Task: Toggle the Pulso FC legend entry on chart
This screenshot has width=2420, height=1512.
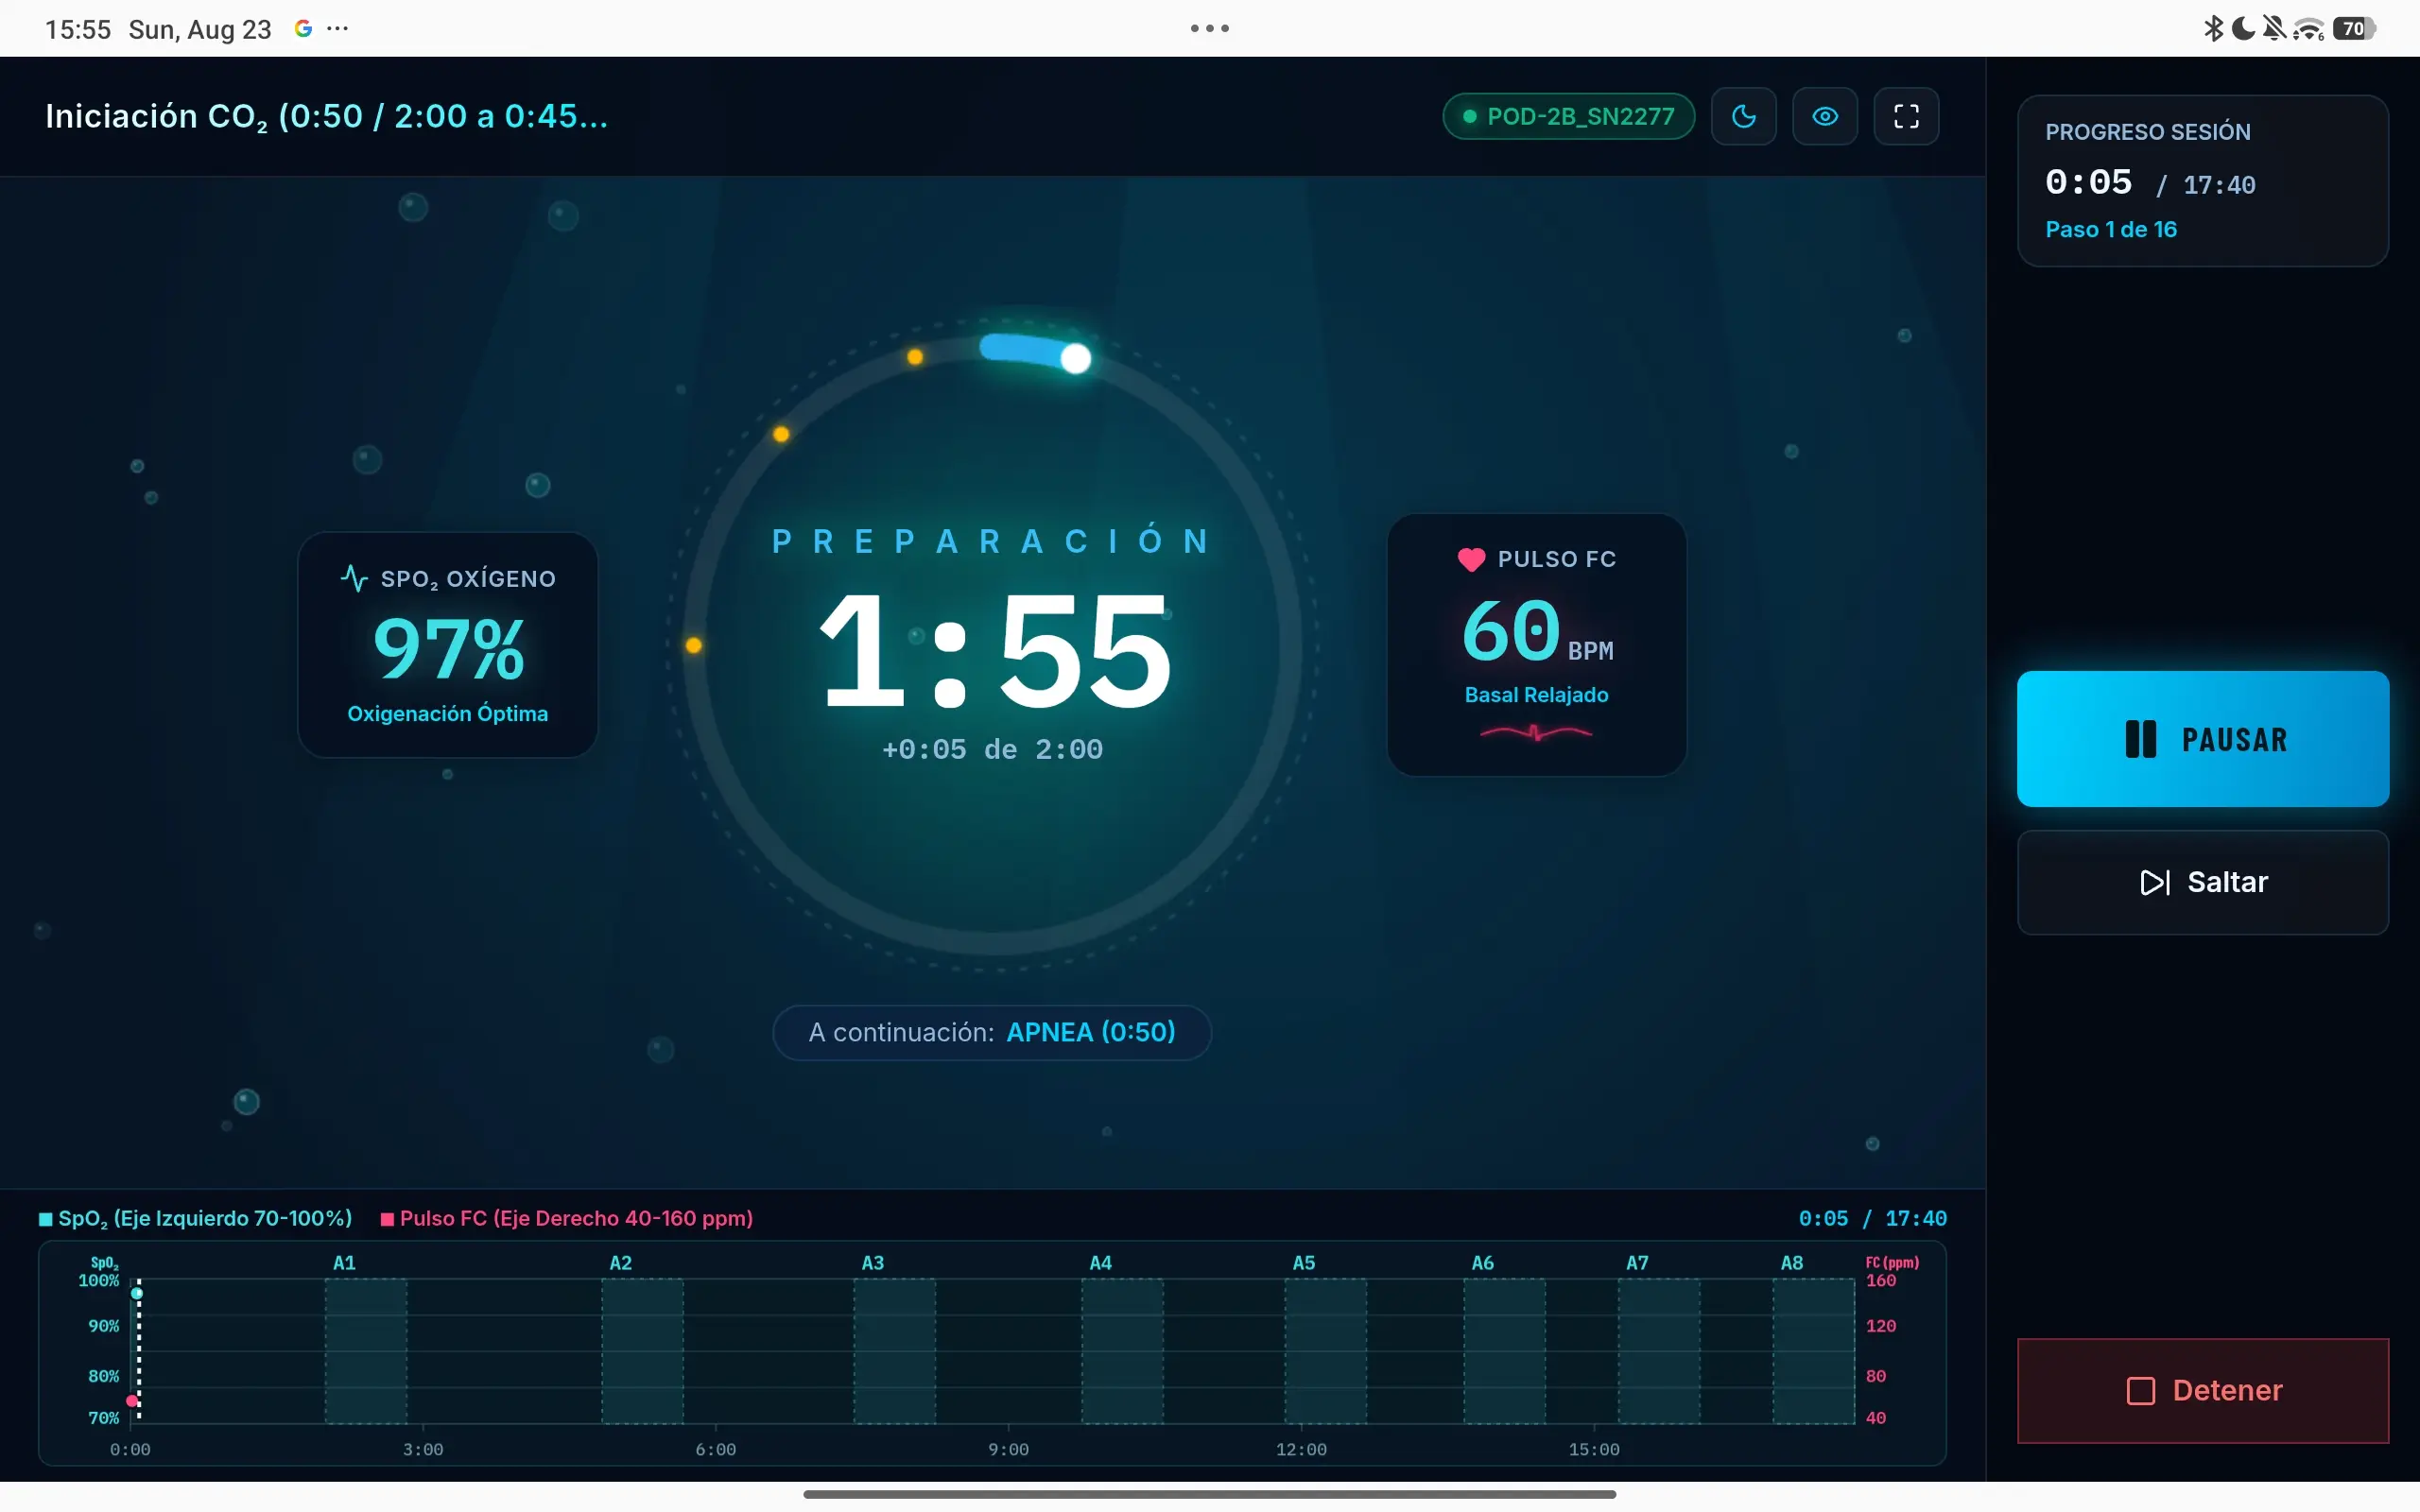Action: 567,1218
